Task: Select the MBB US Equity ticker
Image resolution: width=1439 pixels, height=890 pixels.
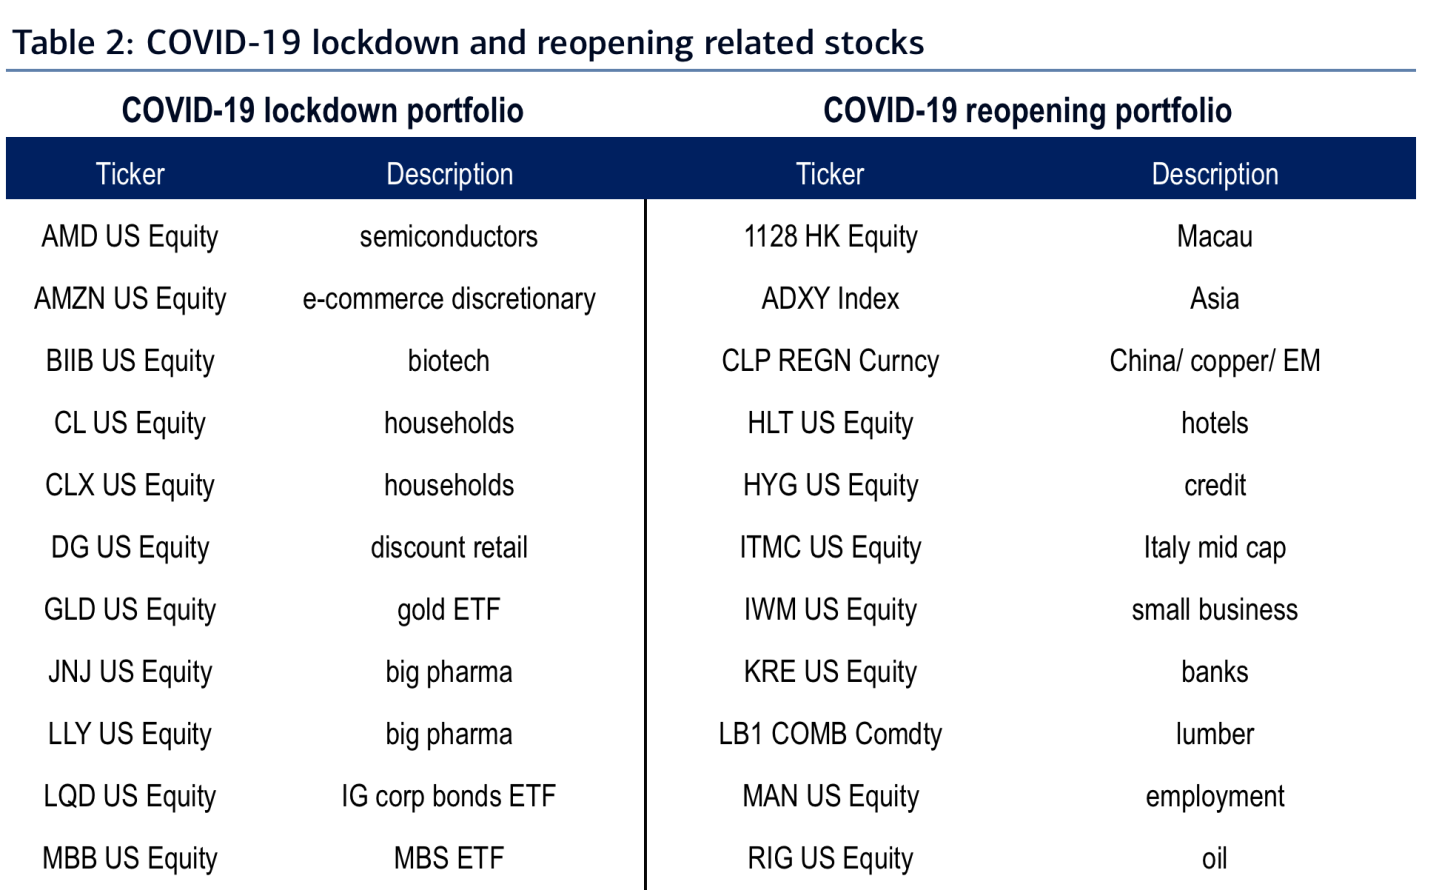Action: [130, 858]
